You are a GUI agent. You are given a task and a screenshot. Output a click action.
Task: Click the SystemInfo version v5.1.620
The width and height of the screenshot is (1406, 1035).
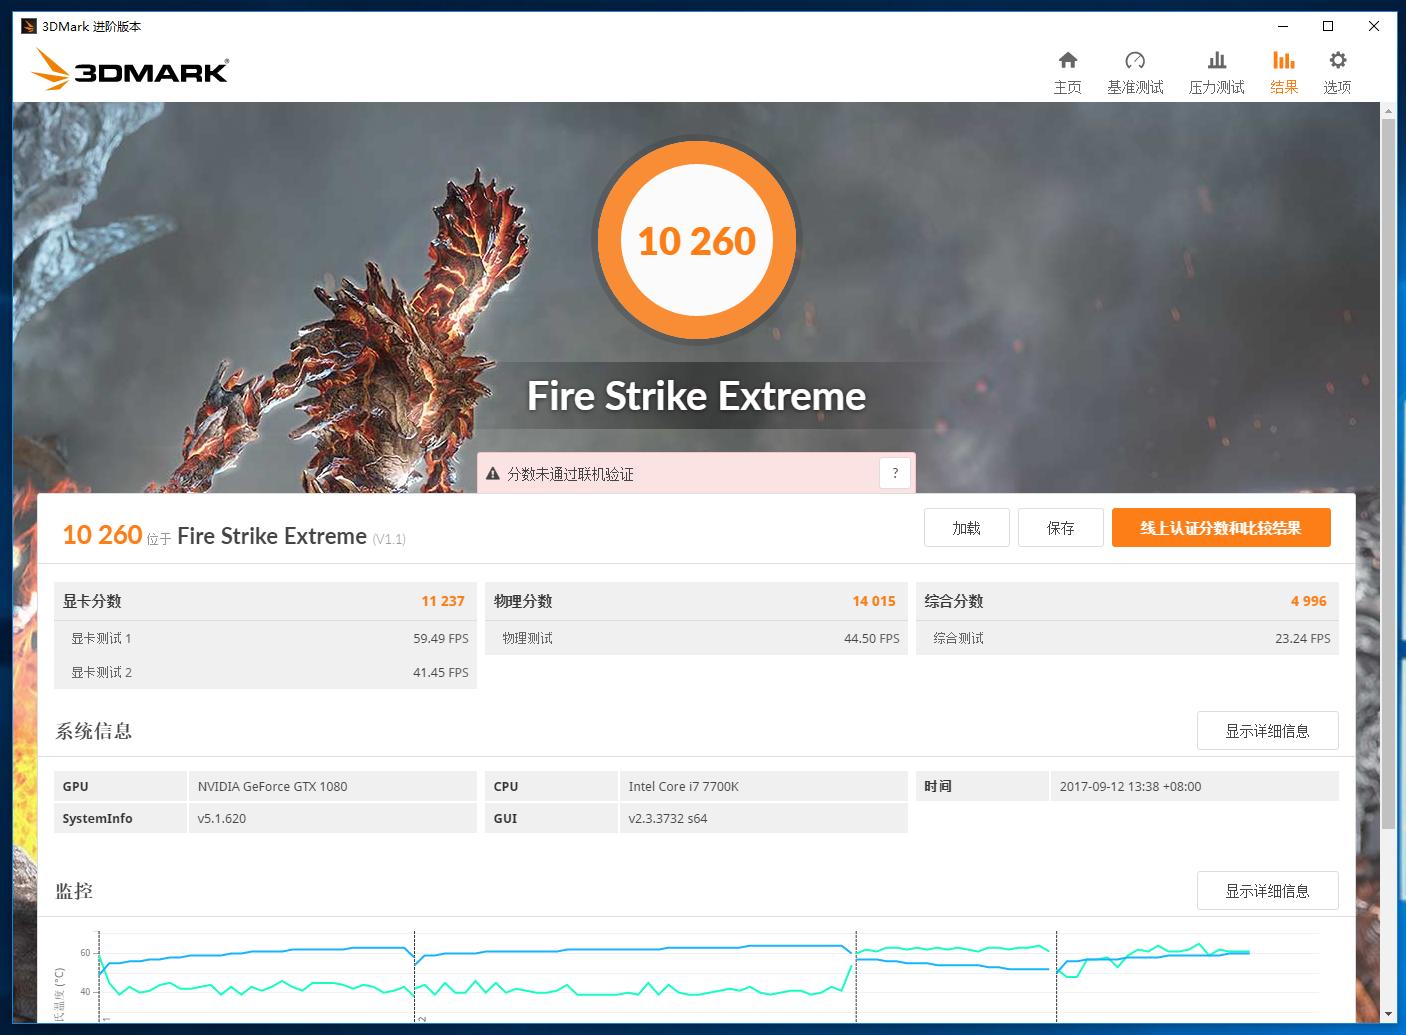pyautogui.click(x=222, y=818)
